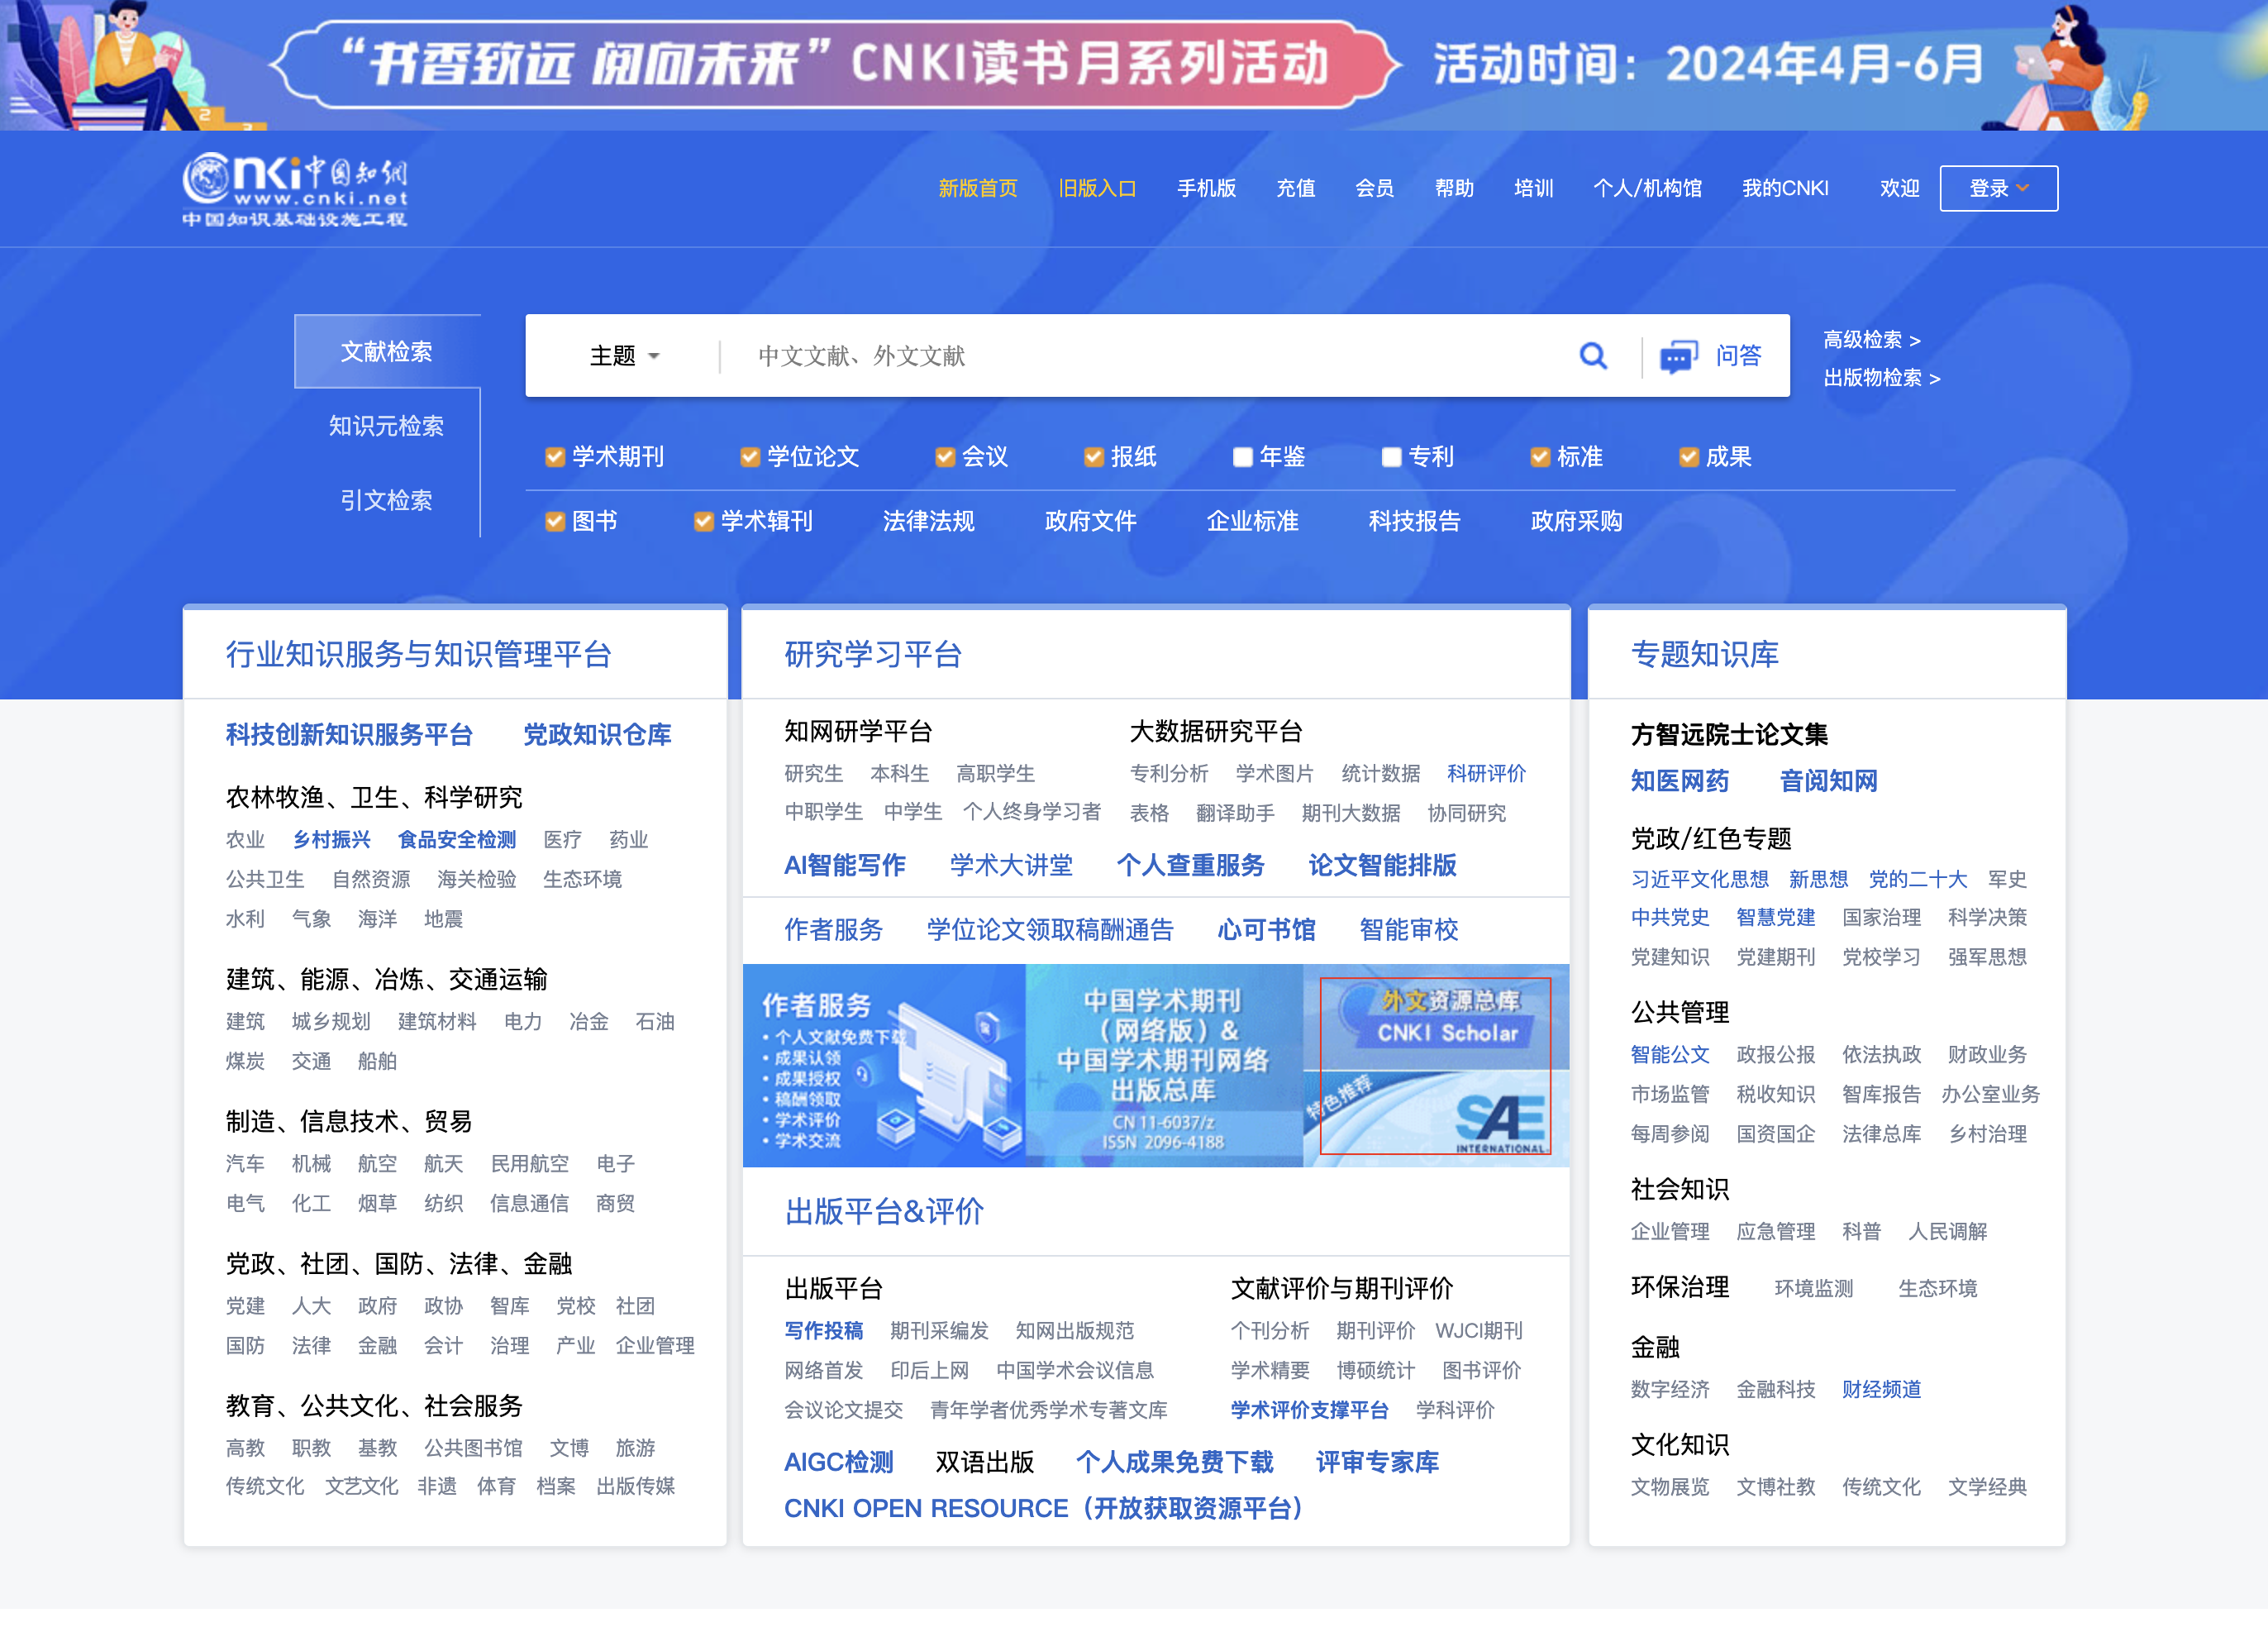Uncheck the 图书 checkbox
Viewport: 2268px width, 1632px height.
point(555,521)
